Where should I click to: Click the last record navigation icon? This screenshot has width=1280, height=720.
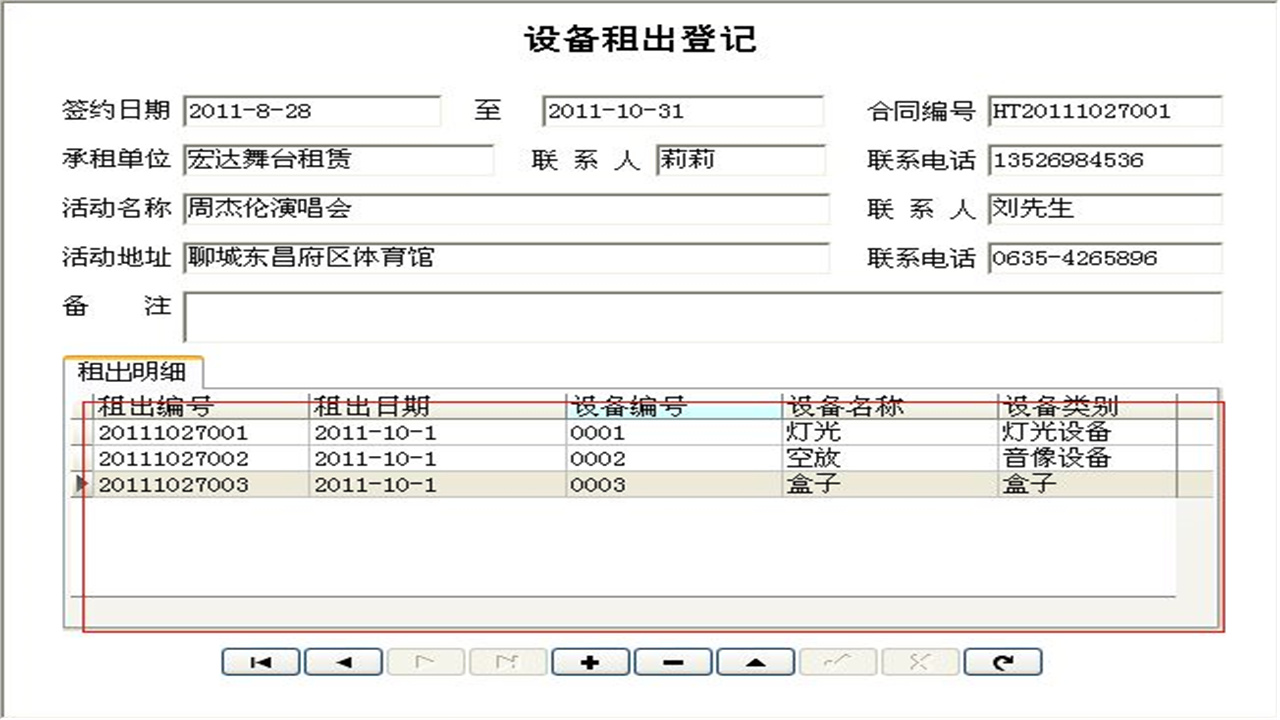508,661
